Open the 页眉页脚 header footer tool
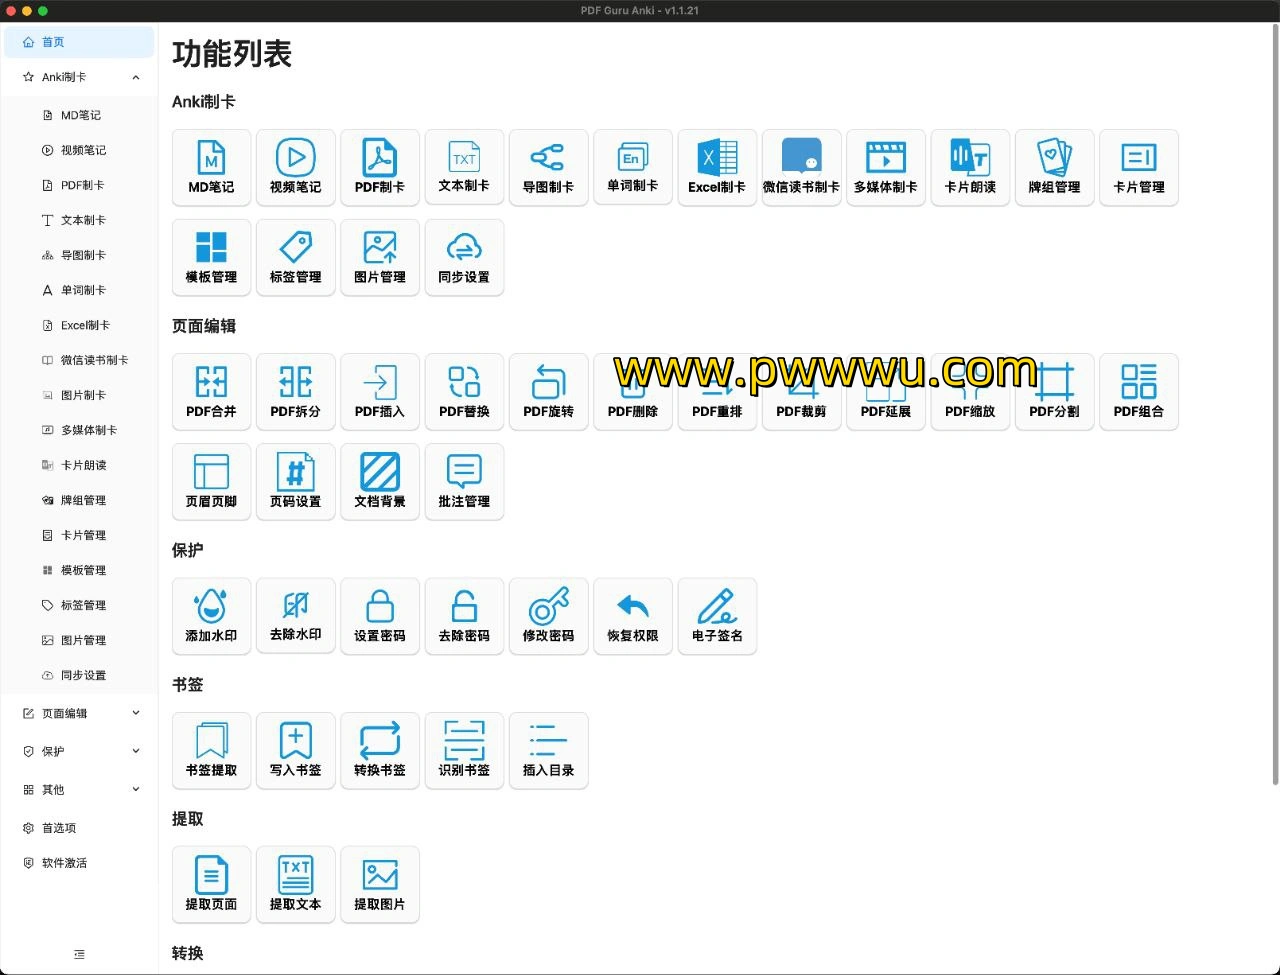The width and height of the screenshot is (1280, 975). click(x=211, y=481)
